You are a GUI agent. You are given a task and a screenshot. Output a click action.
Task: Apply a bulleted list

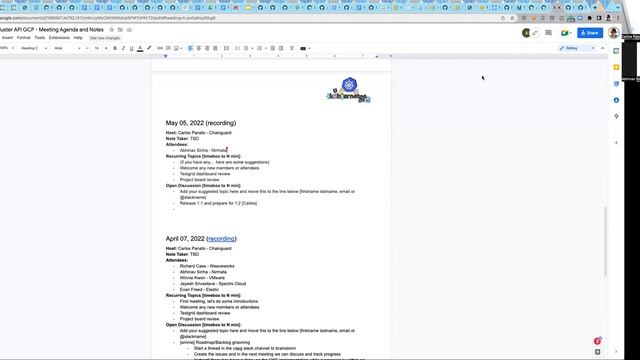pos(246,48)
